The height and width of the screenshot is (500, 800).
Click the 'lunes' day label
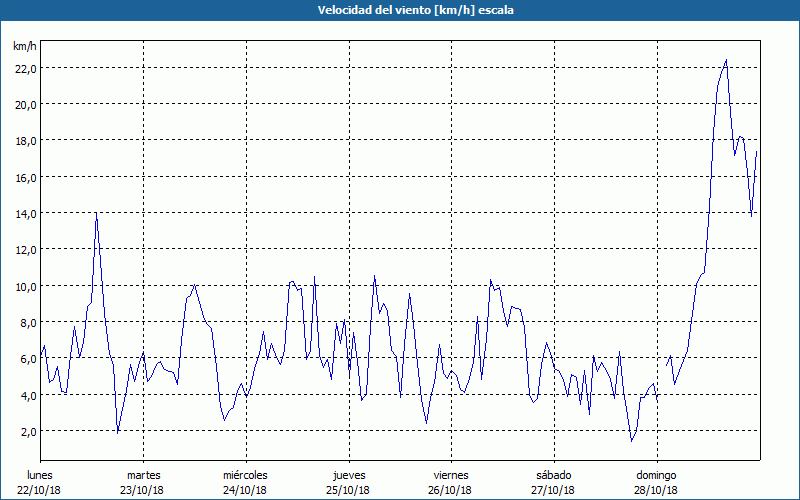click(40, 475)
